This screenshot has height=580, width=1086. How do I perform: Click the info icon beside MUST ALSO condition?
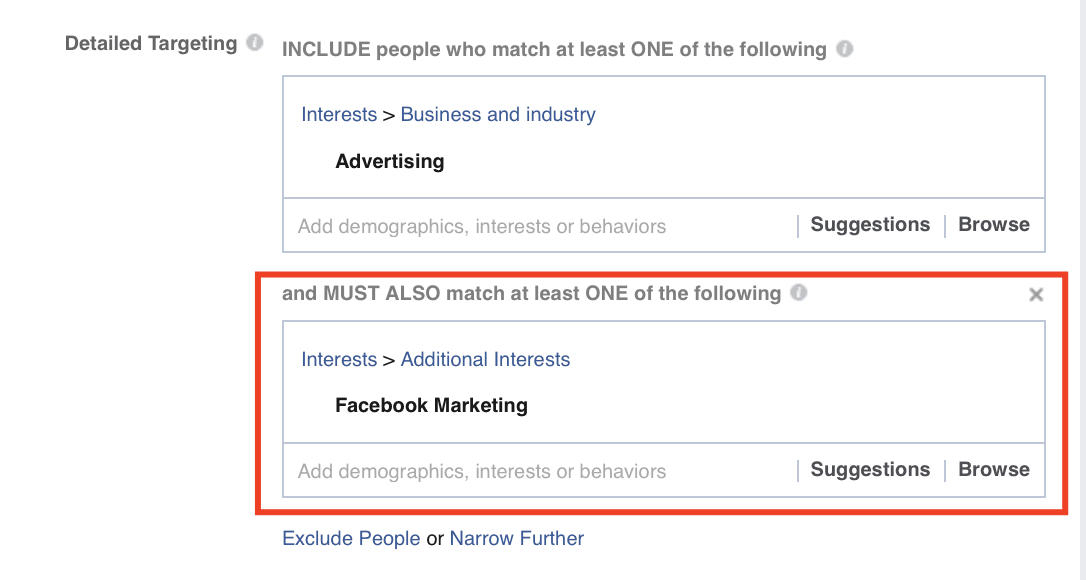point(797,293)
